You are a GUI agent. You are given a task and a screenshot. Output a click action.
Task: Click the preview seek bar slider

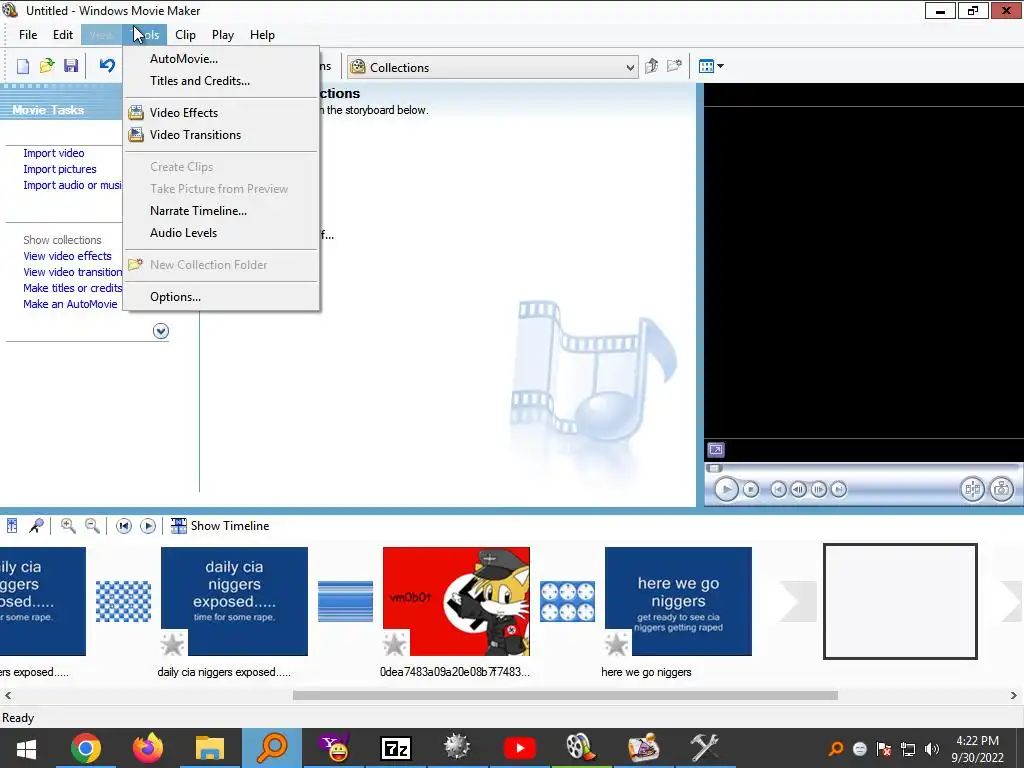point(714,468)
